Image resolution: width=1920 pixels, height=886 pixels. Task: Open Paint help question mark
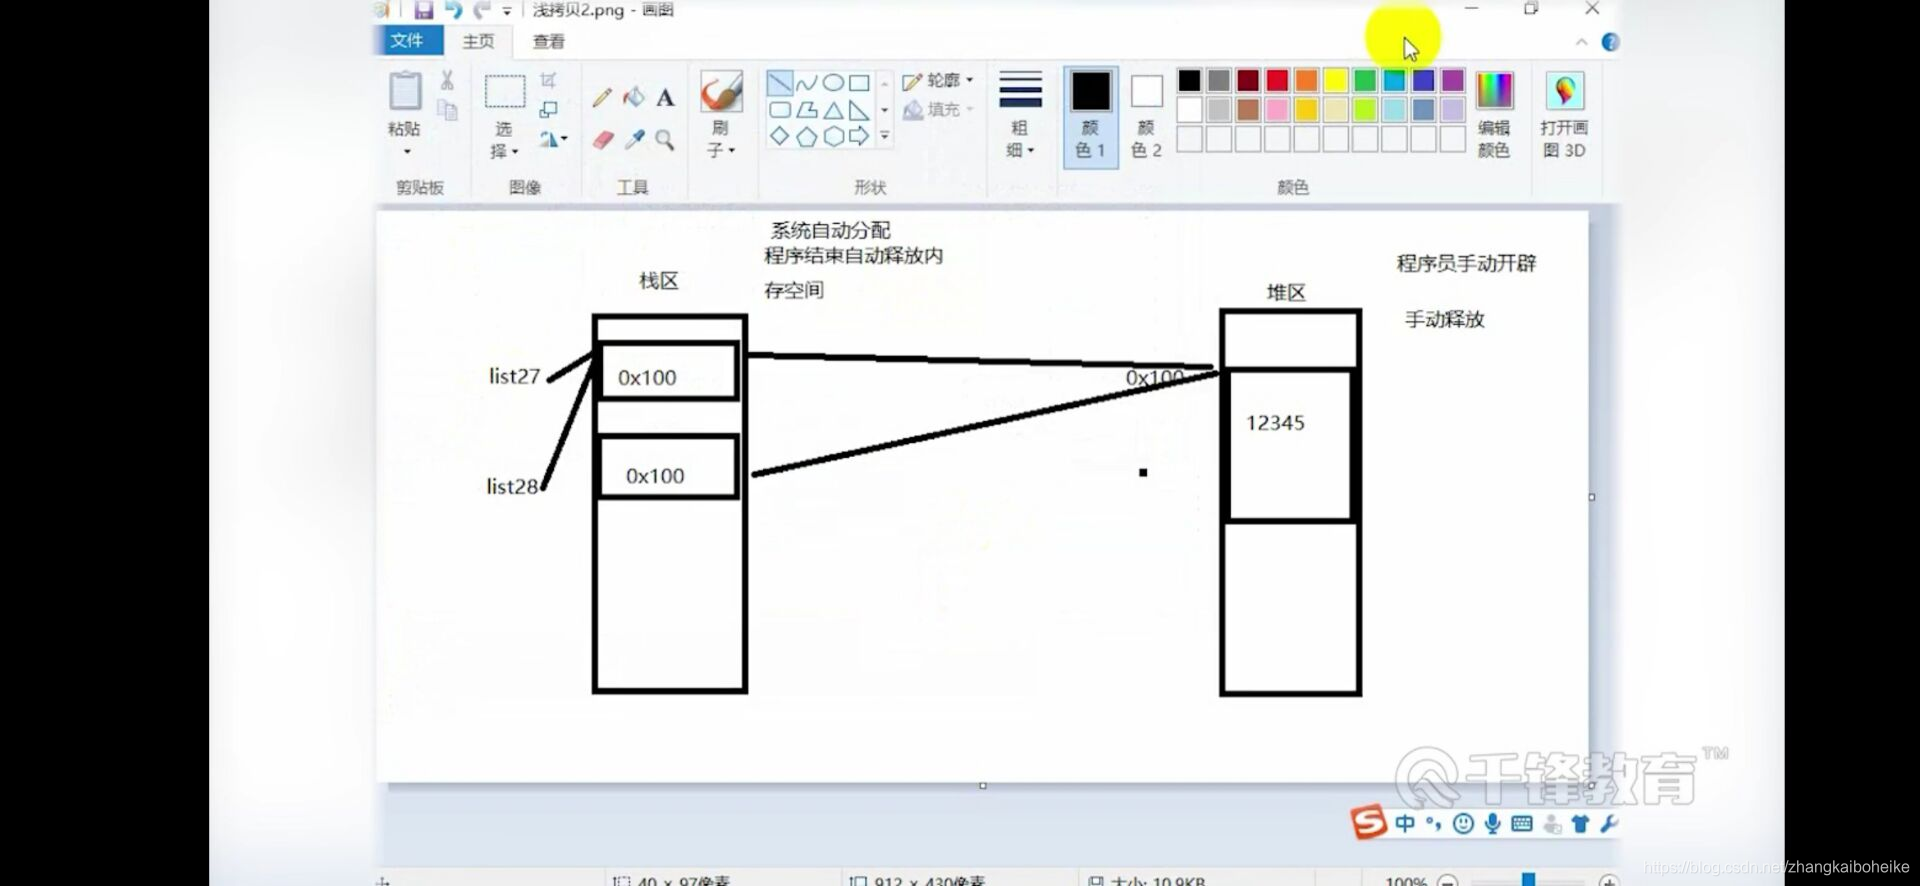pyautogui.click(x=1610, y=42)
